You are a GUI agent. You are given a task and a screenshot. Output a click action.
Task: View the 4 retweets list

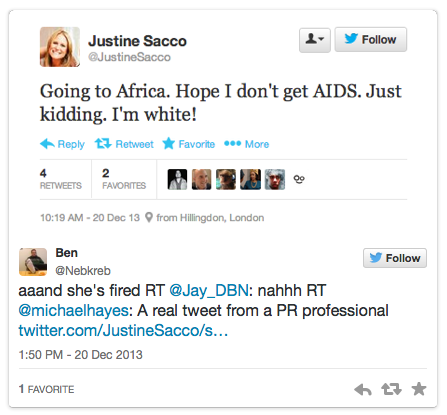(61, 179)
